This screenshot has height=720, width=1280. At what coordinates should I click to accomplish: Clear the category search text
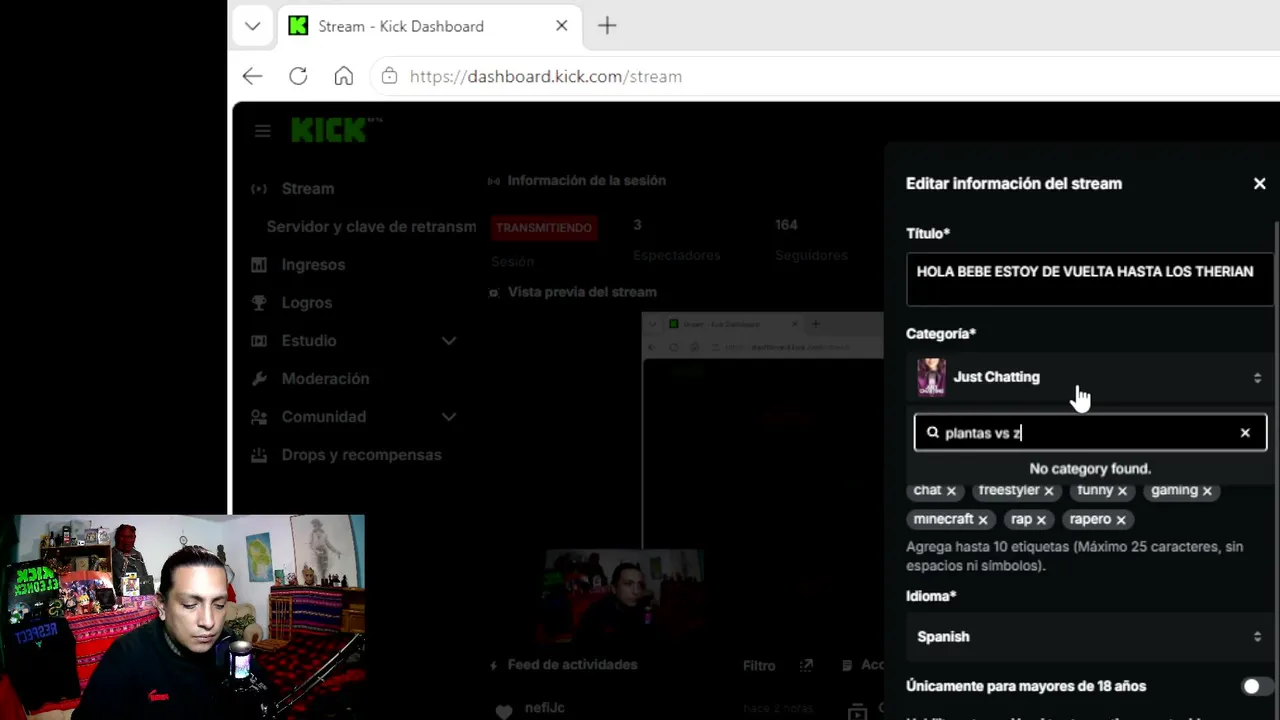tap(1245, 433)
